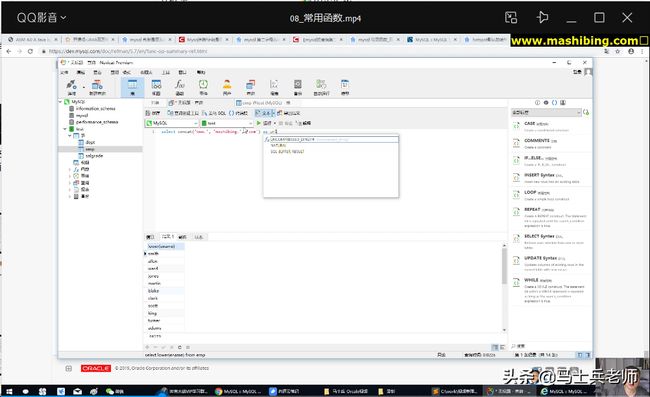This screenshot has height=397, width=650.
Task: Select SQL_BUFFER_RESULT autocomplete suggestion
Action: [287, 152]
